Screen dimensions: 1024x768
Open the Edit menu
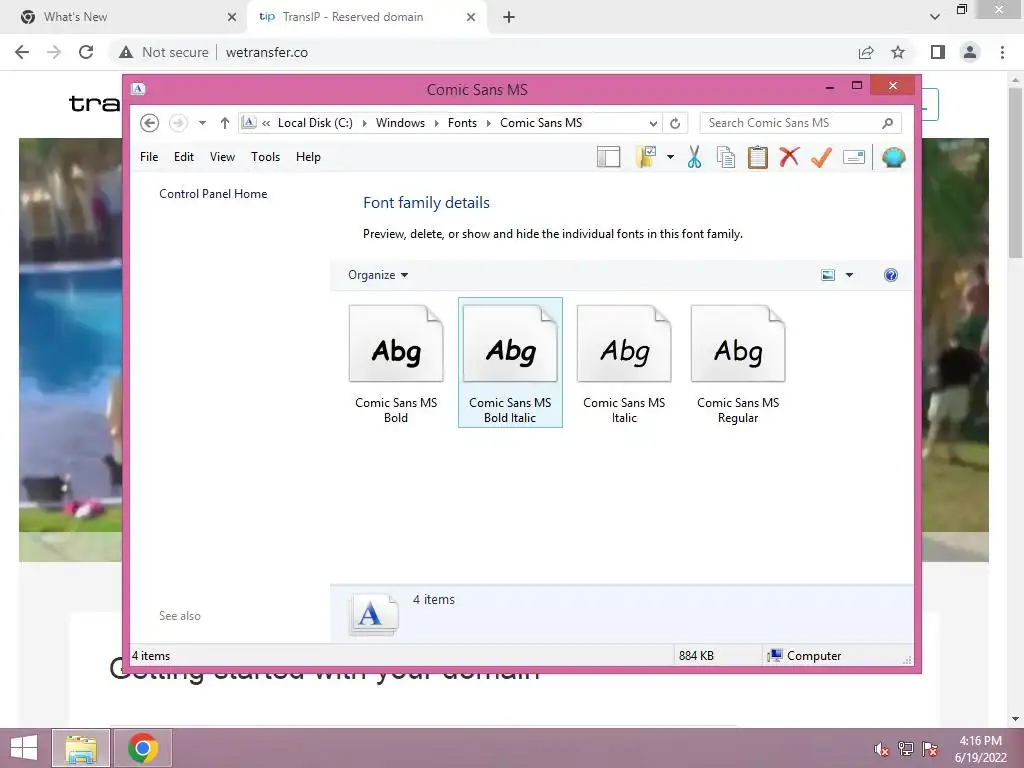pyautogui.click(x=184, y=157)
